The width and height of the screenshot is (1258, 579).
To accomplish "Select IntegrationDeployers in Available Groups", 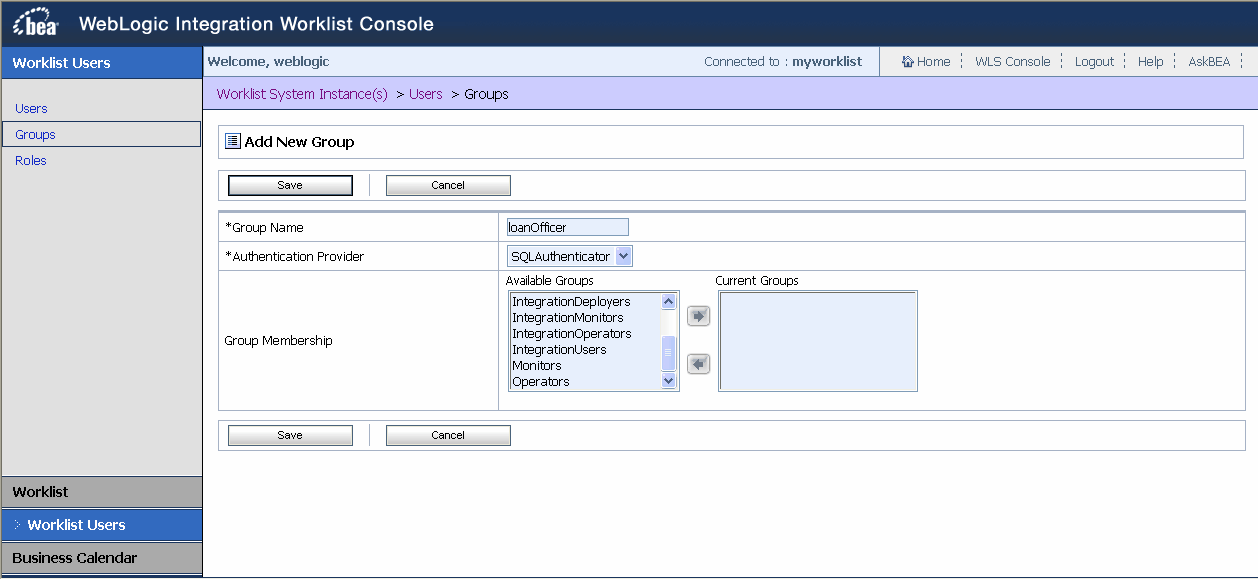I will point(571,302).
